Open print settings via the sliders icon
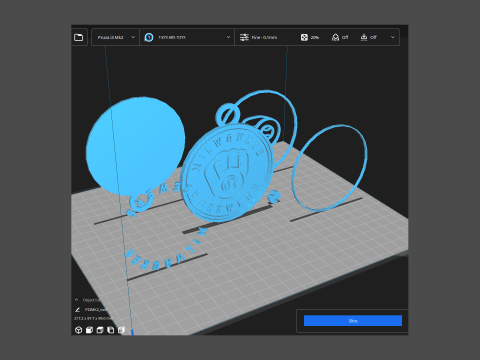The width and height of the screenshot is (480, 360). click(x=244, y=37)
